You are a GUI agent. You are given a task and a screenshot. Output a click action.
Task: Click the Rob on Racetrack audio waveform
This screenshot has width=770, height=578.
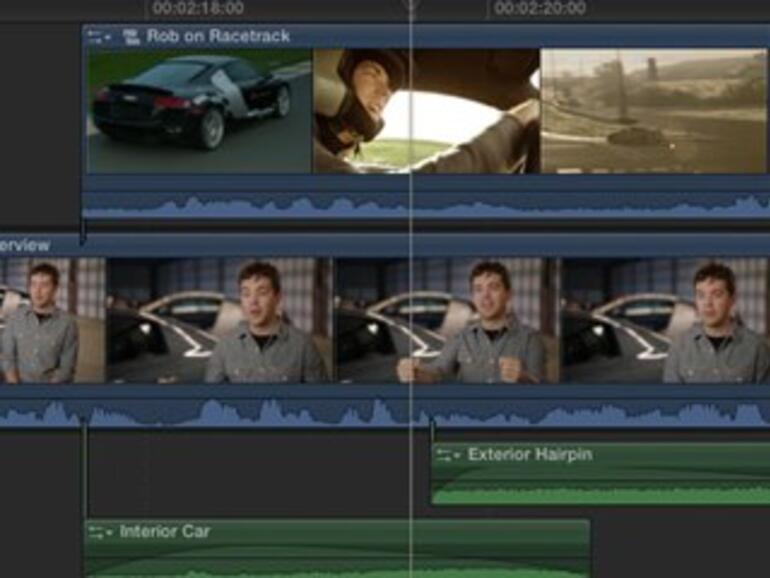(300, 206)
